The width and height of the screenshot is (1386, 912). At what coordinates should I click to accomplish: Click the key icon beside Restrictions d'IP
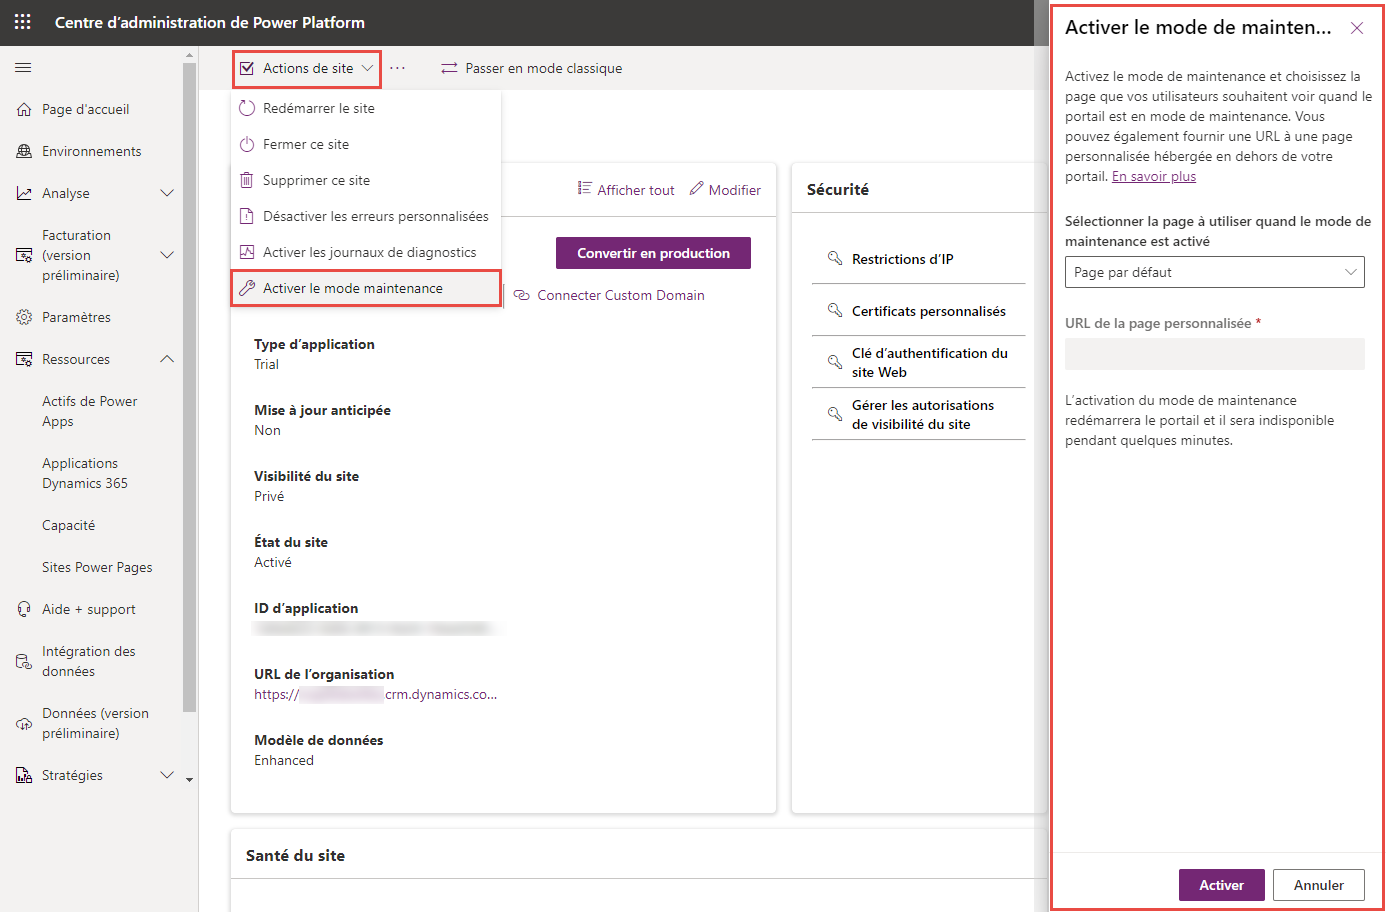coord(835,258)
